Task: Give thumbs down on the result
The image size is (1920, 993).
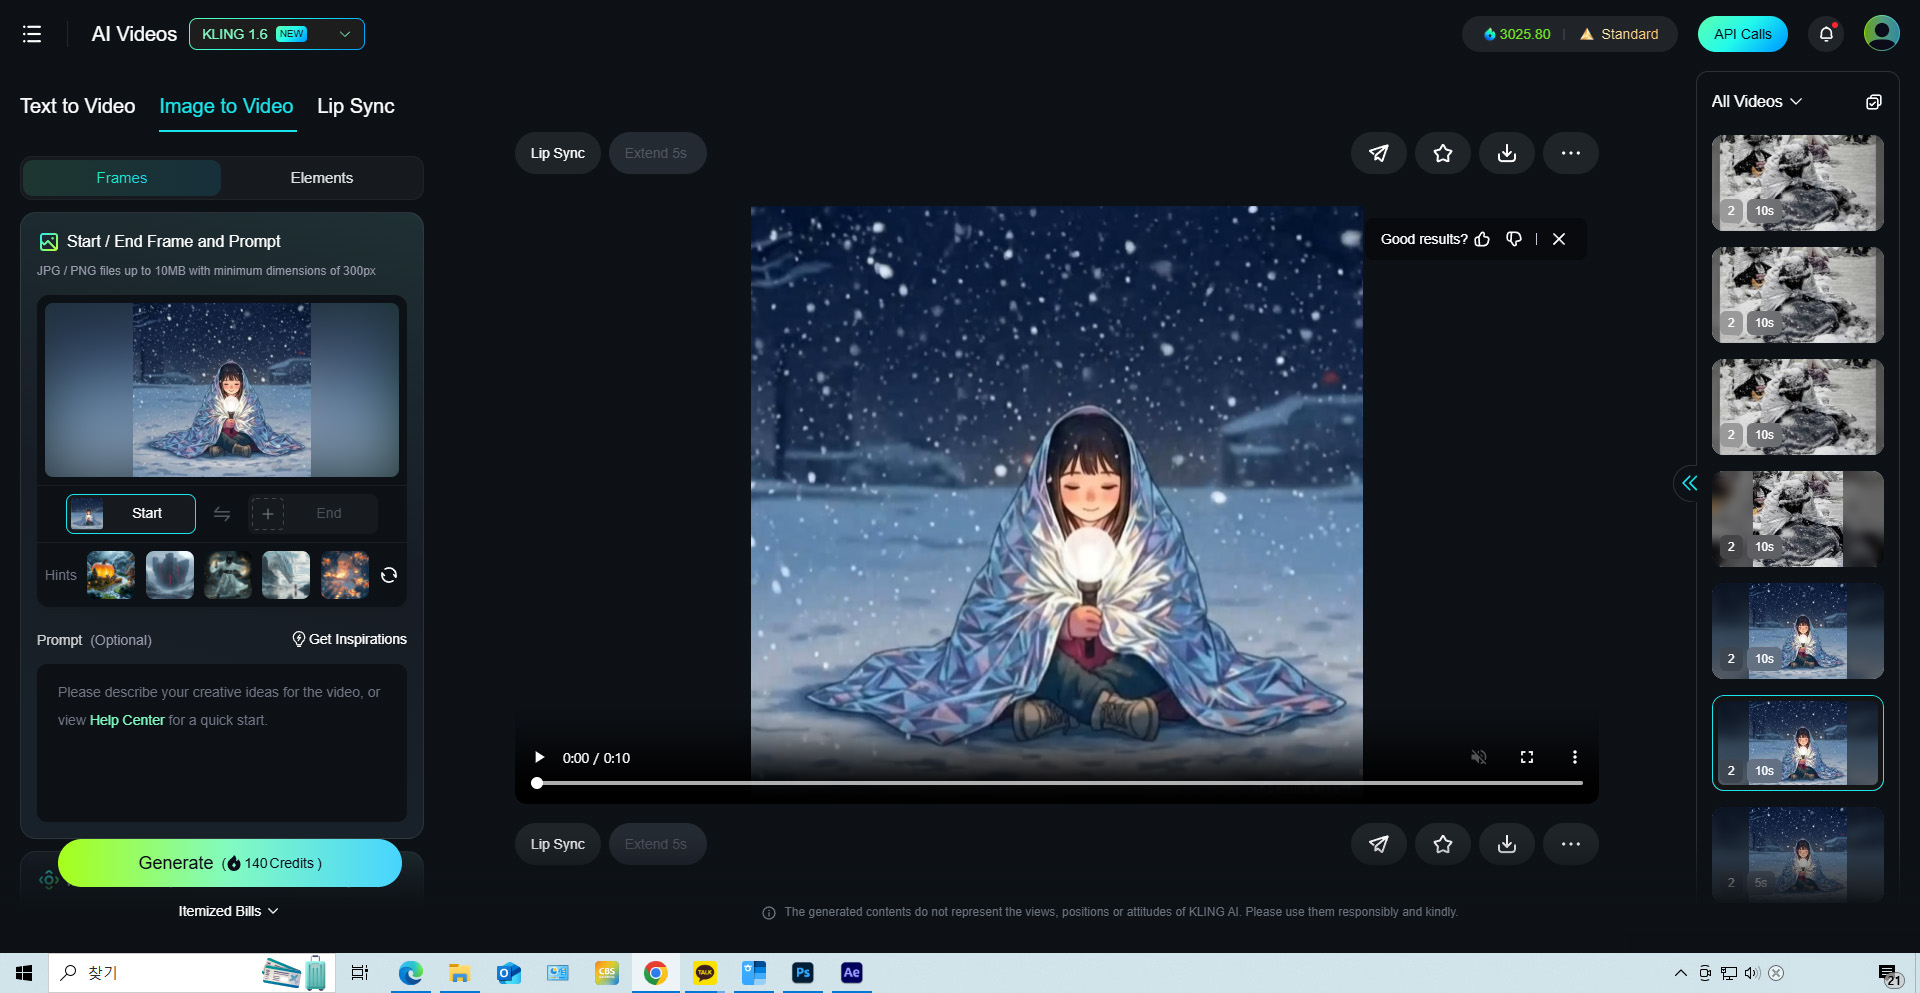Action: [1514, 239]
